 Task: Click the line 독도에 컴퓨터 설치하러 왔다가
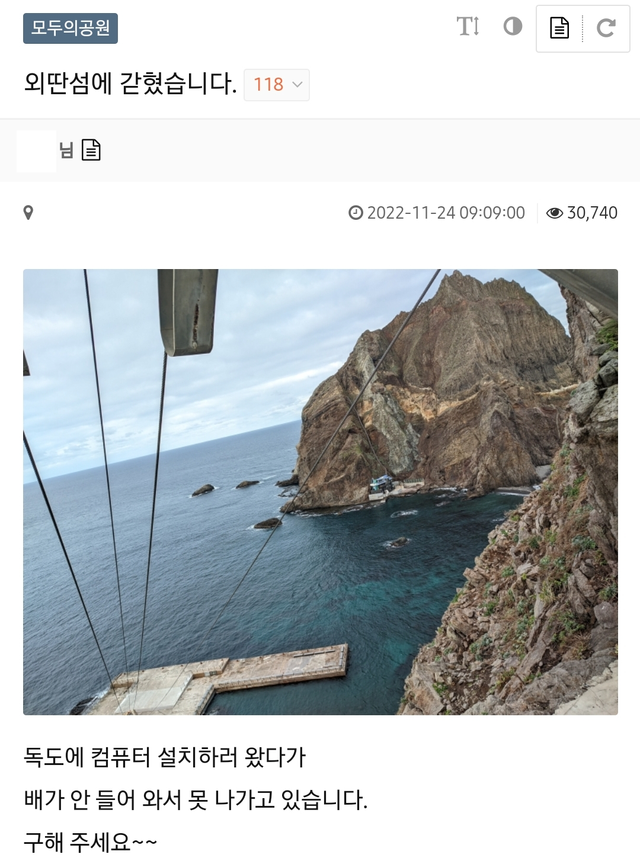pyautogui.click(x=164, y=757)
